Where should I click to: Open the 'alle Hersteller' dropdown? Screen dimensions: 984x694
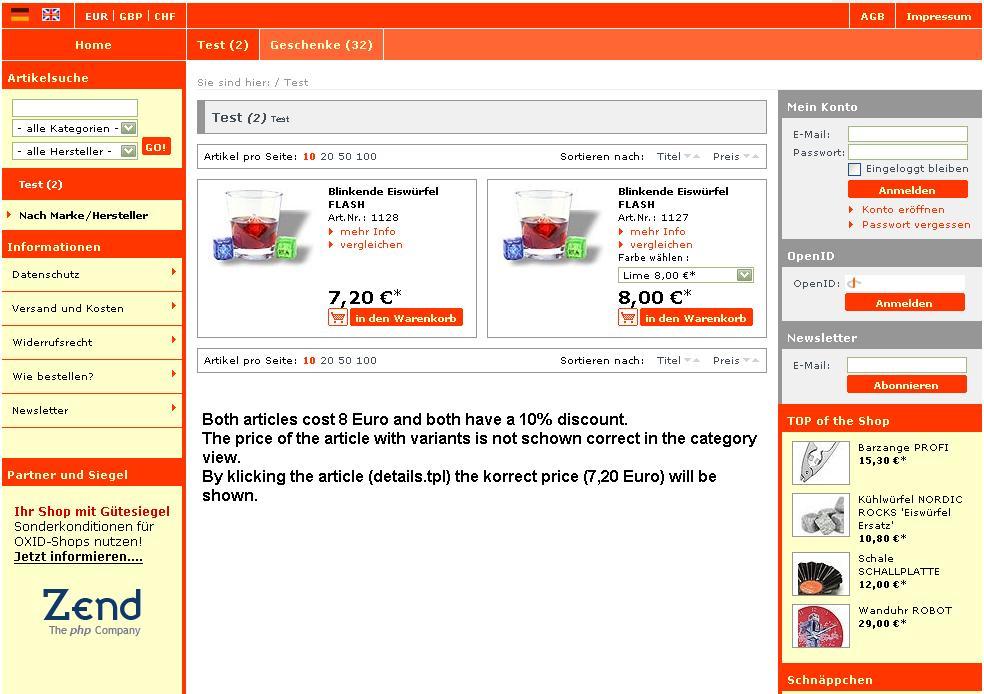click(x=75, y=151)
